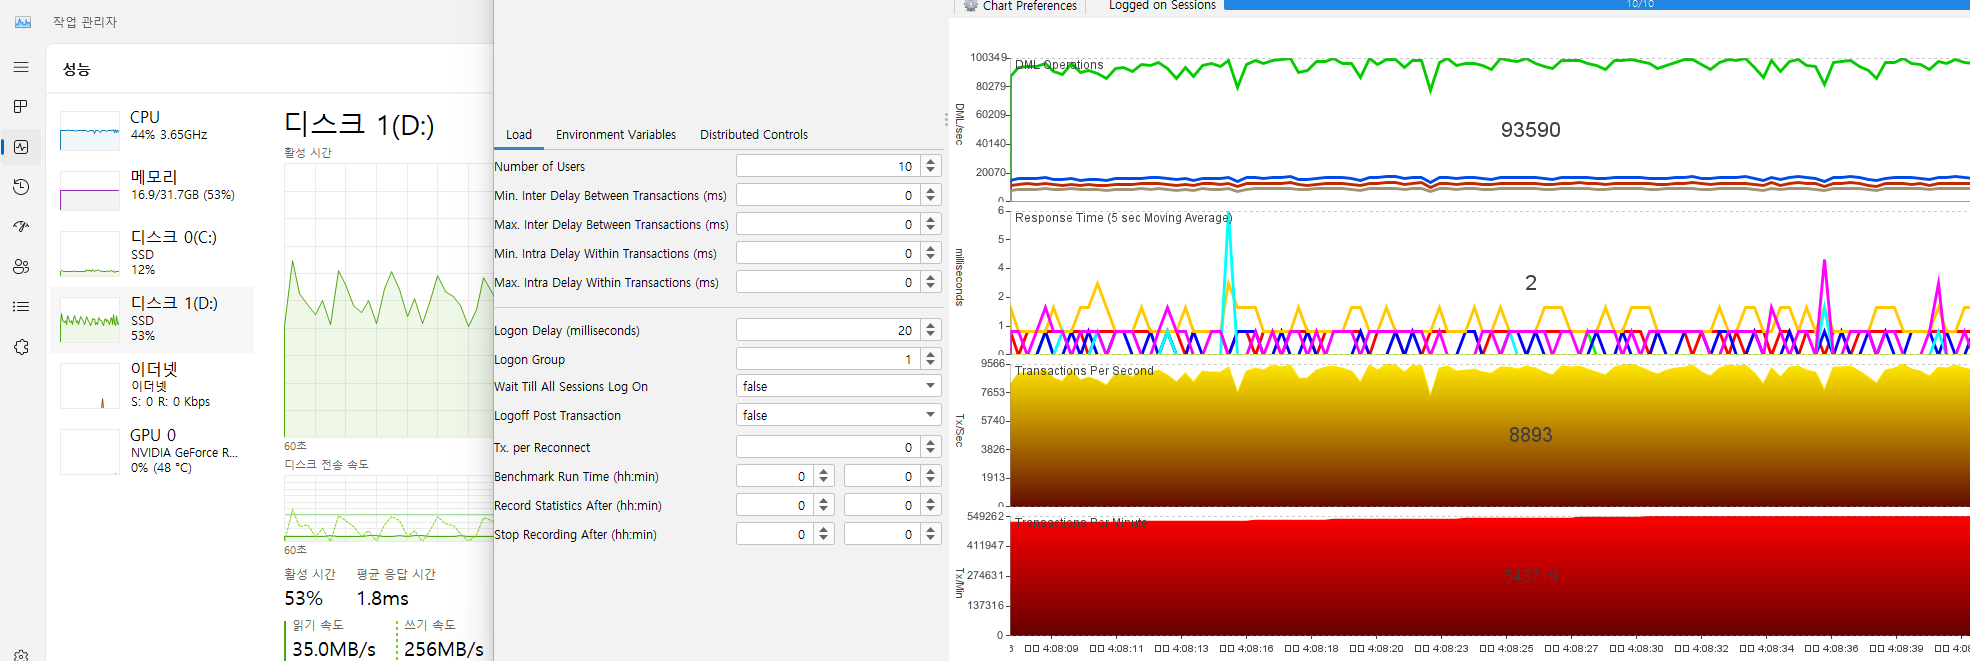
Task: Expand Logoff Post Transaction dropdown
Action: pyautogui.click(x=930, y=415)
